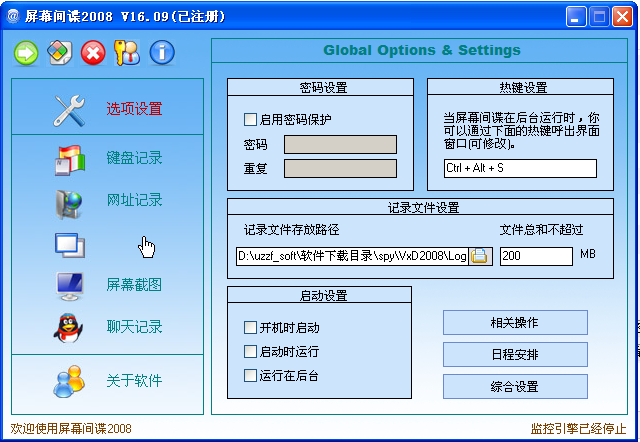The width and height of the screenshot is (640, 442).
Task: Click the 重复 password input field
Action: point(340,169)
